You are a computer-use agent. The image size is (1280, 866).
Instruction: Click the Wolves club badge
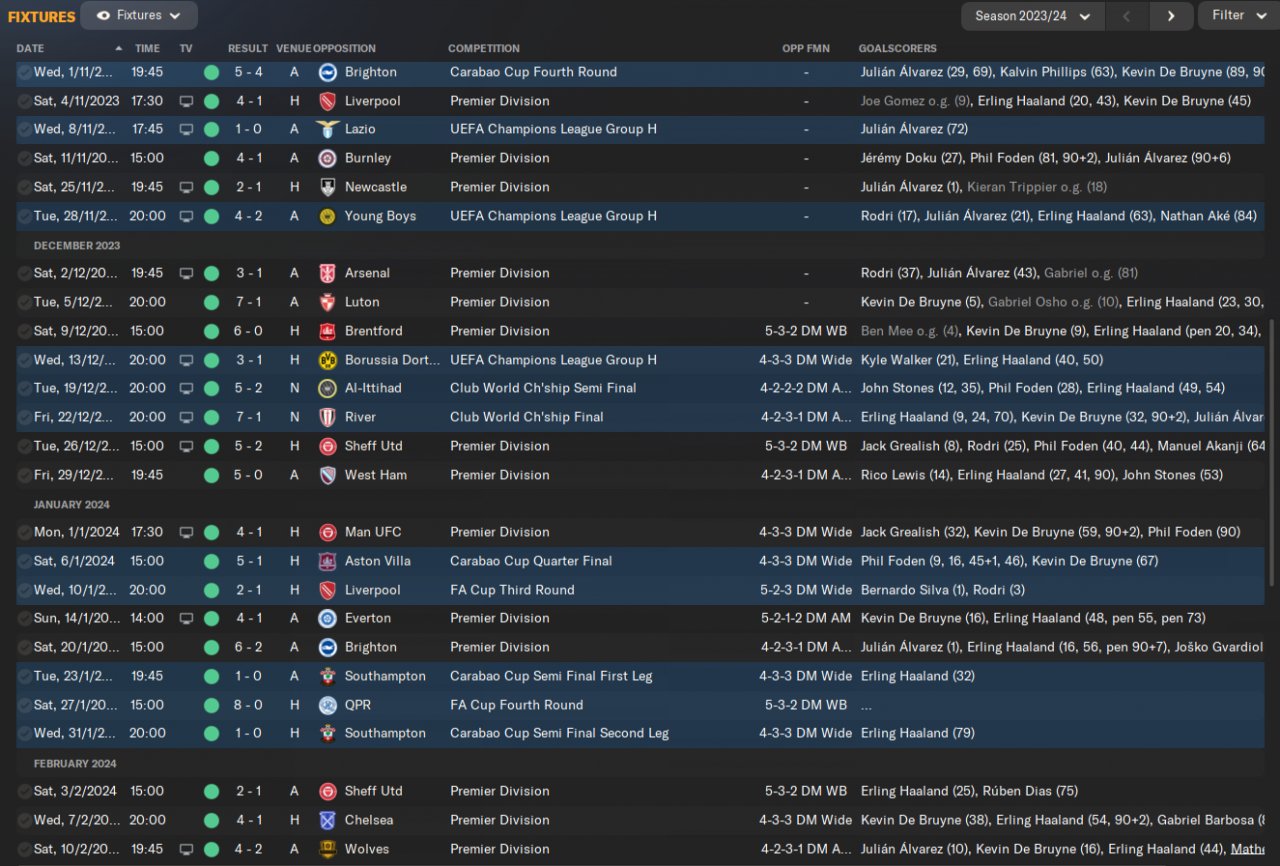click(x=327, y=849)
